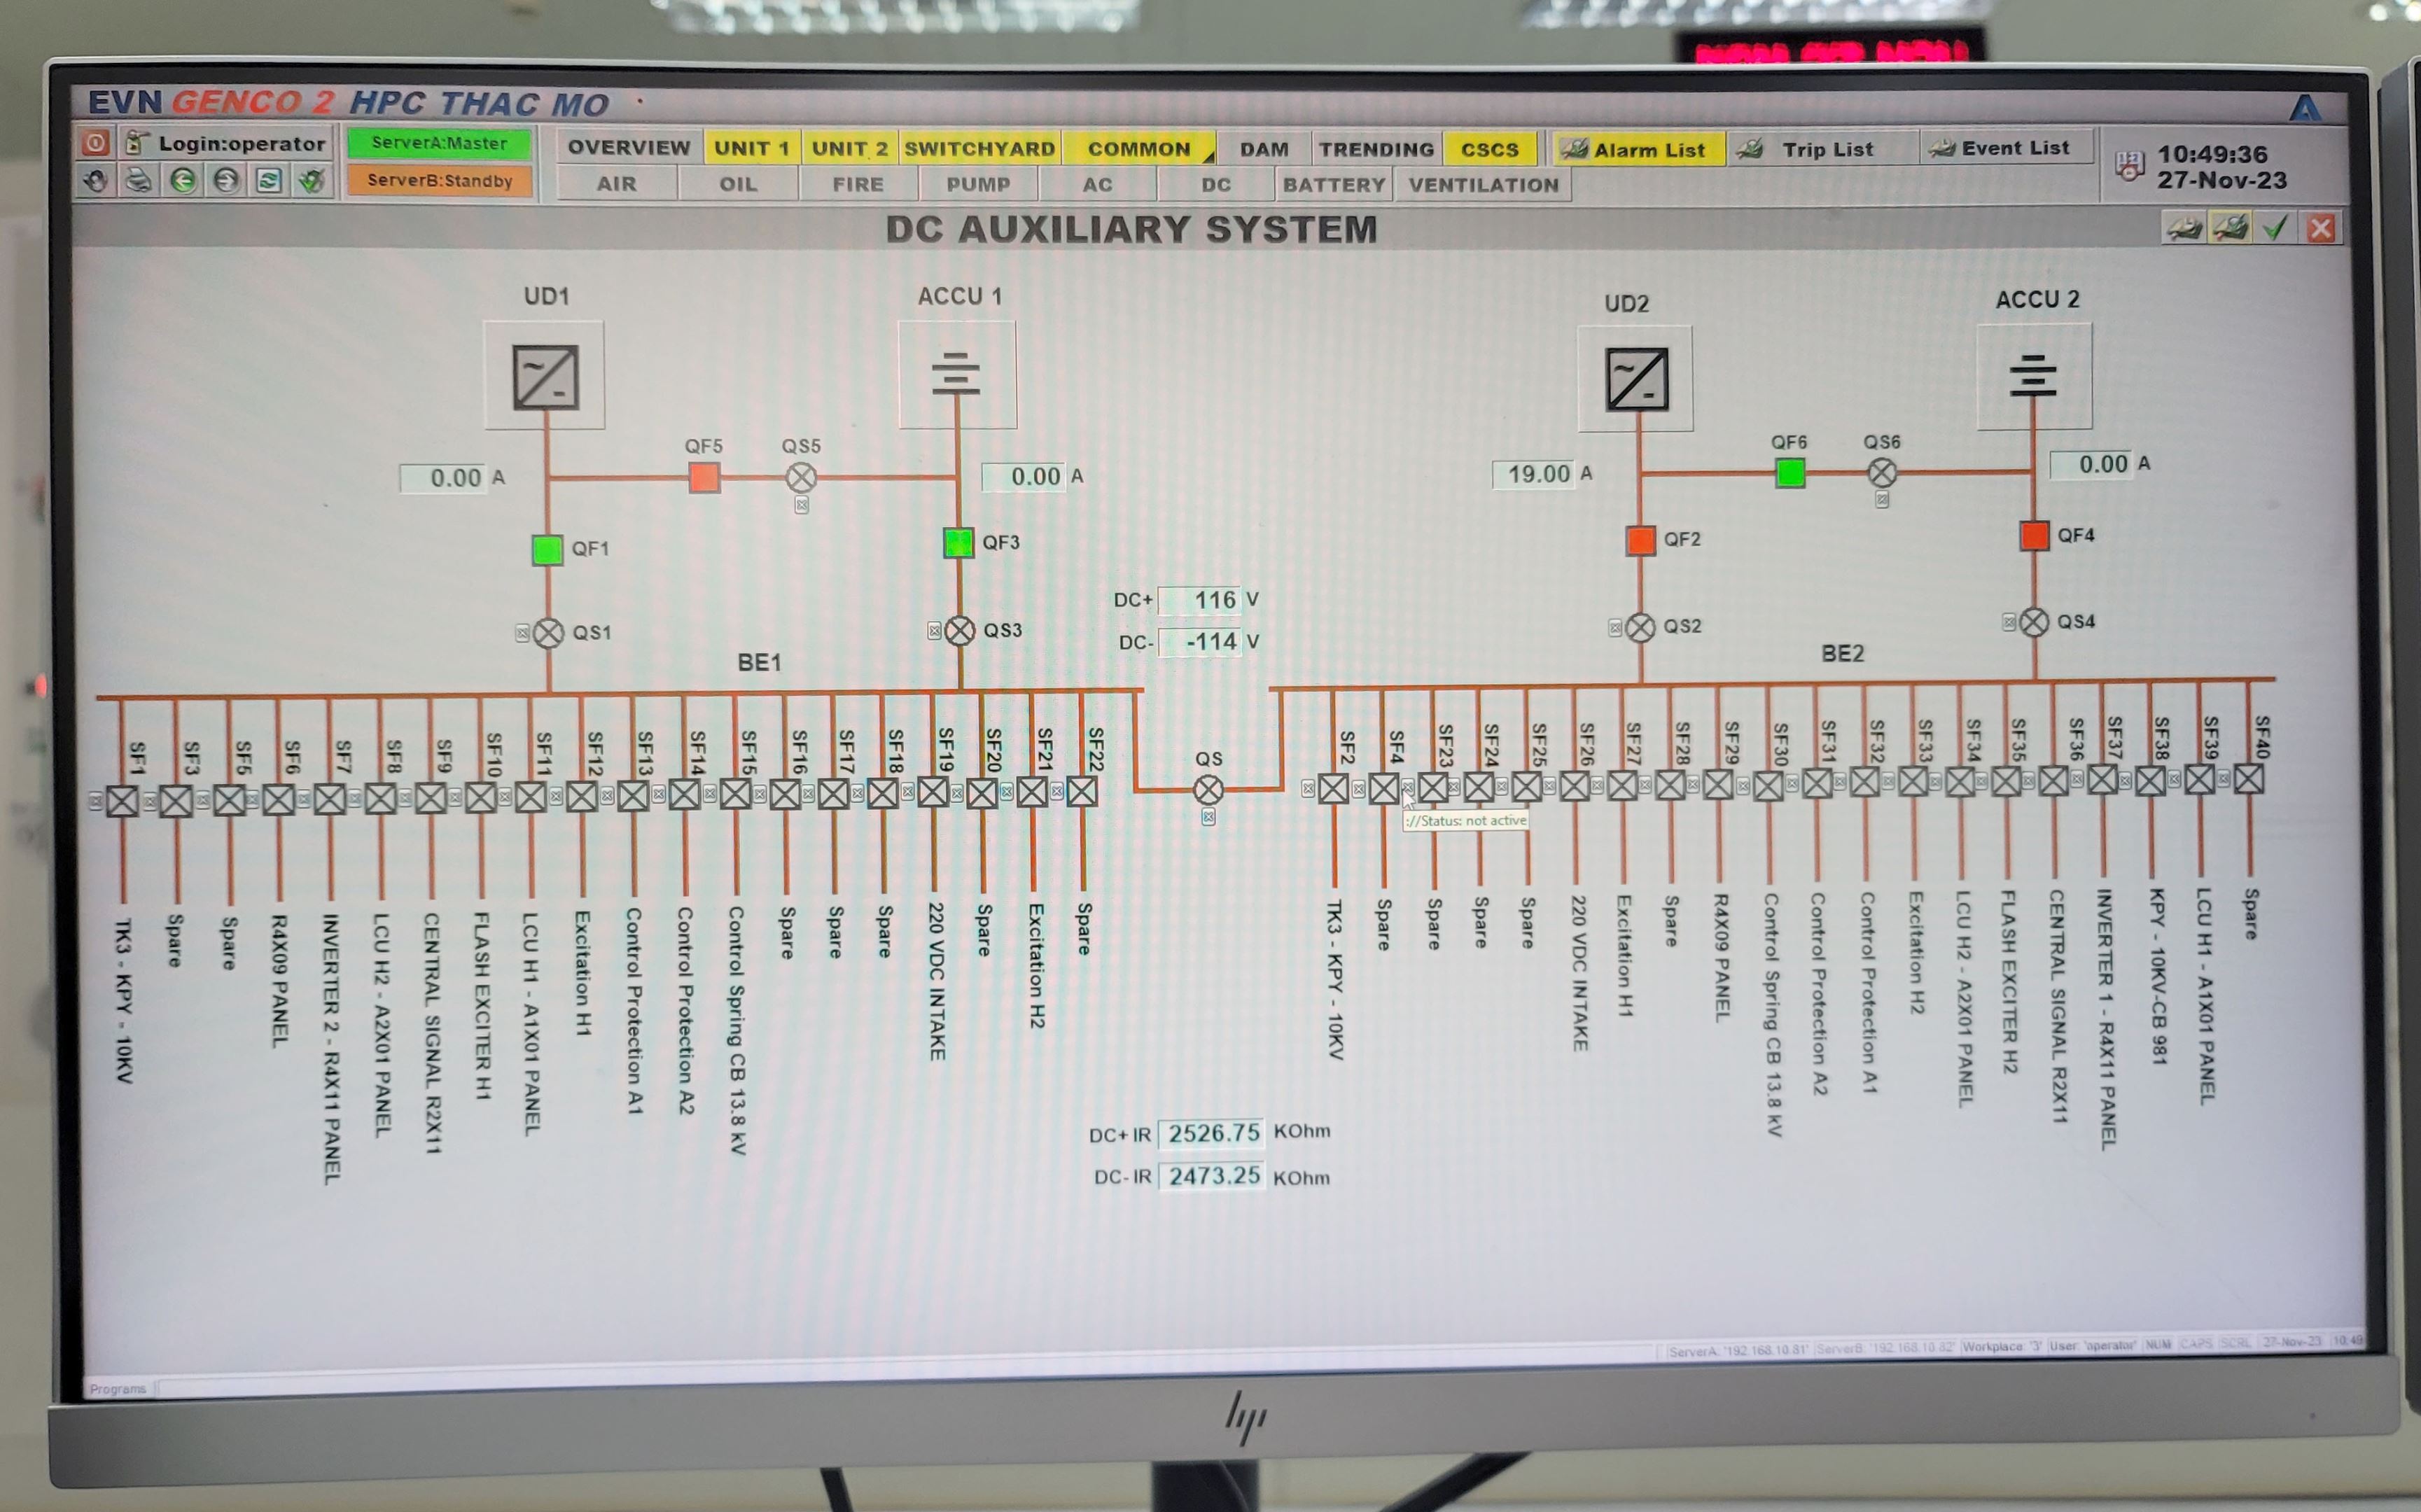Click the DC+ IR value field
This screenshot has width=2421, height=1512.
pos(1212,1133)
